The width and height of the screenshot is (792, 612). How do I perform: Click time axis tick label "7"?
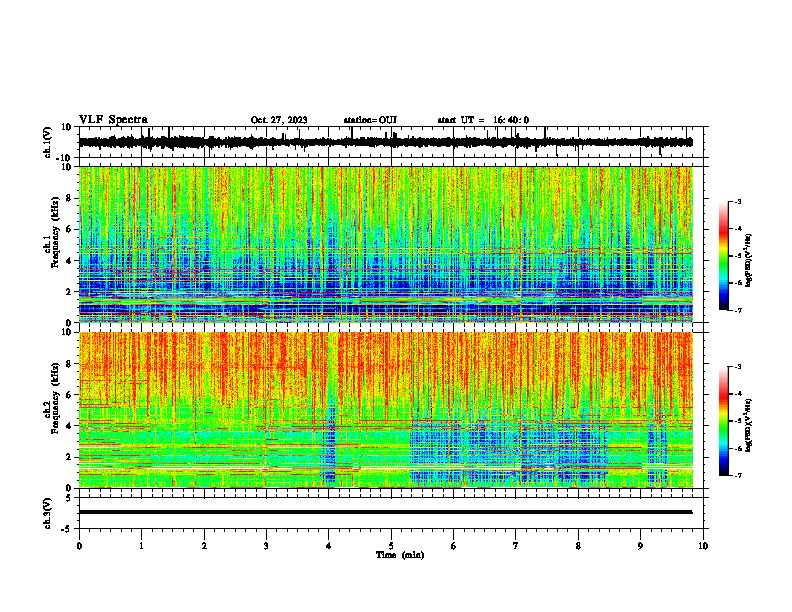(x=516, y=546)
